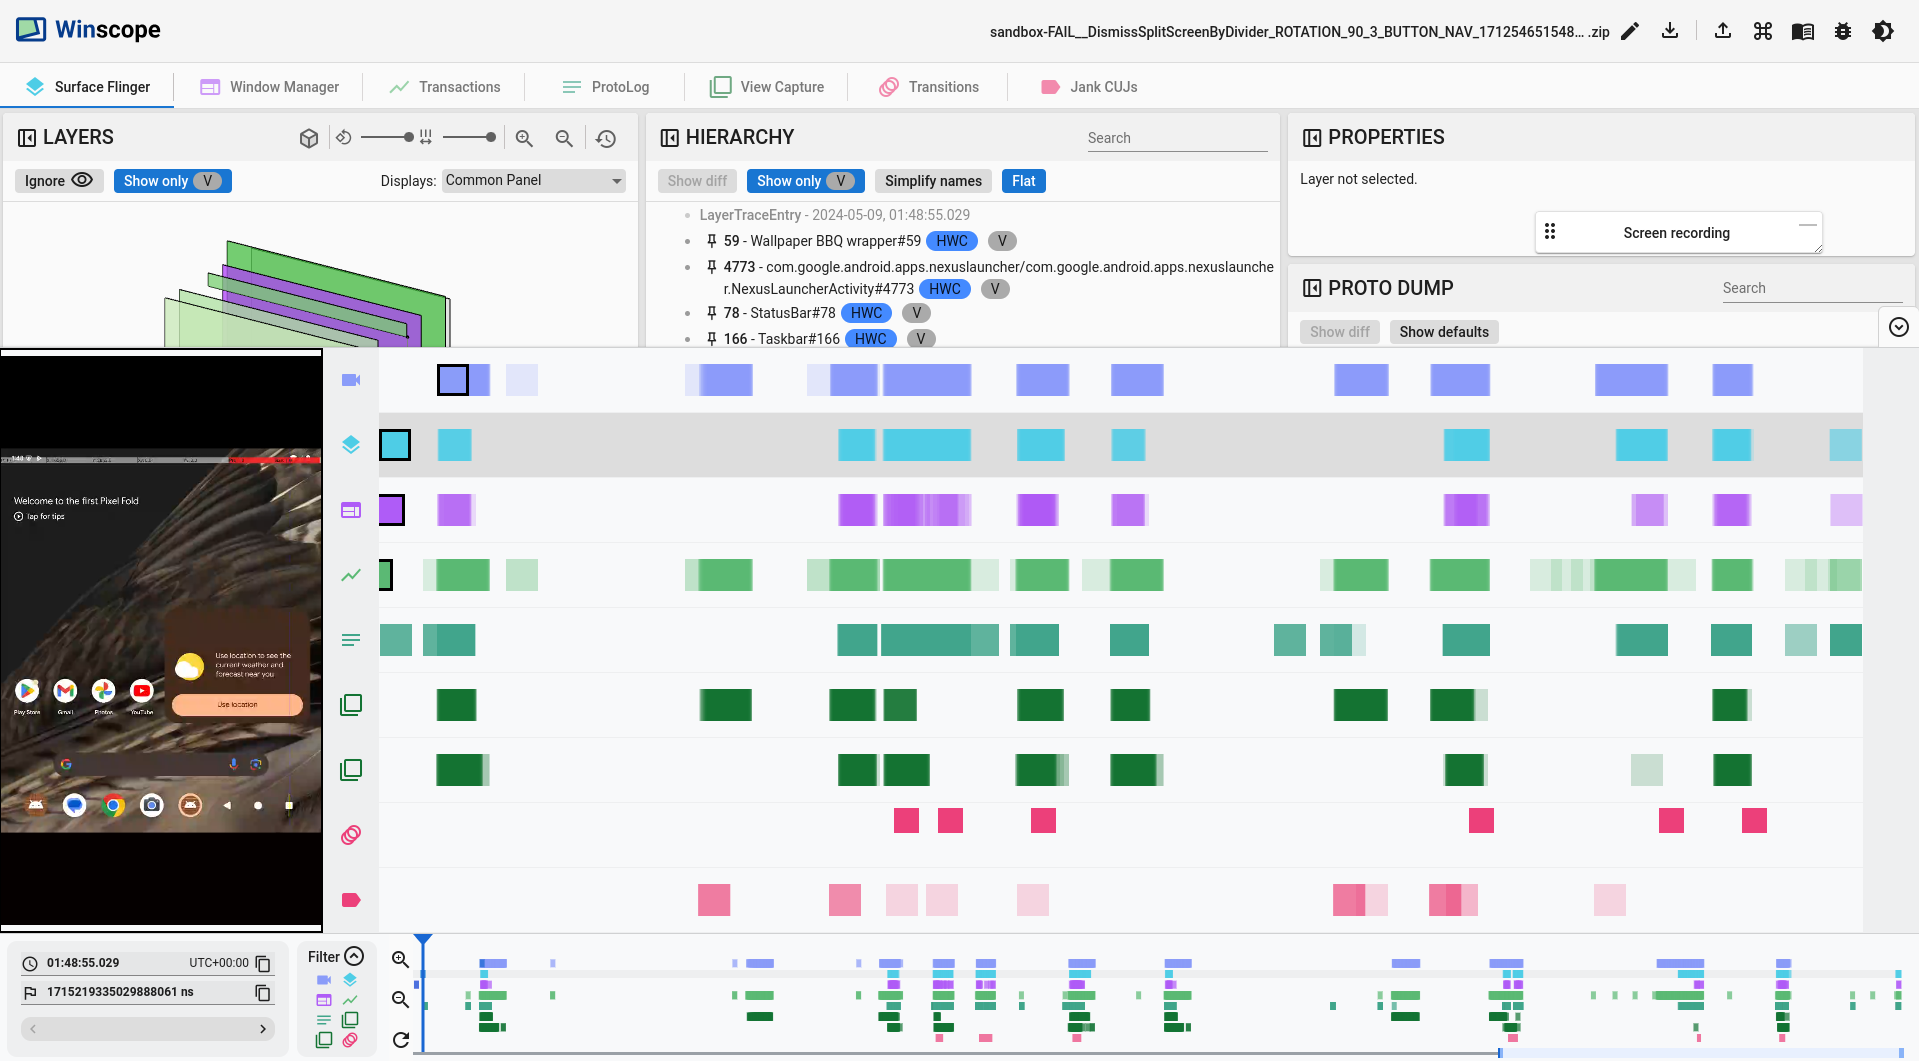Click the edit filename pencil icon
Screen dimensions: 1919x1061
pos(1630,31)
